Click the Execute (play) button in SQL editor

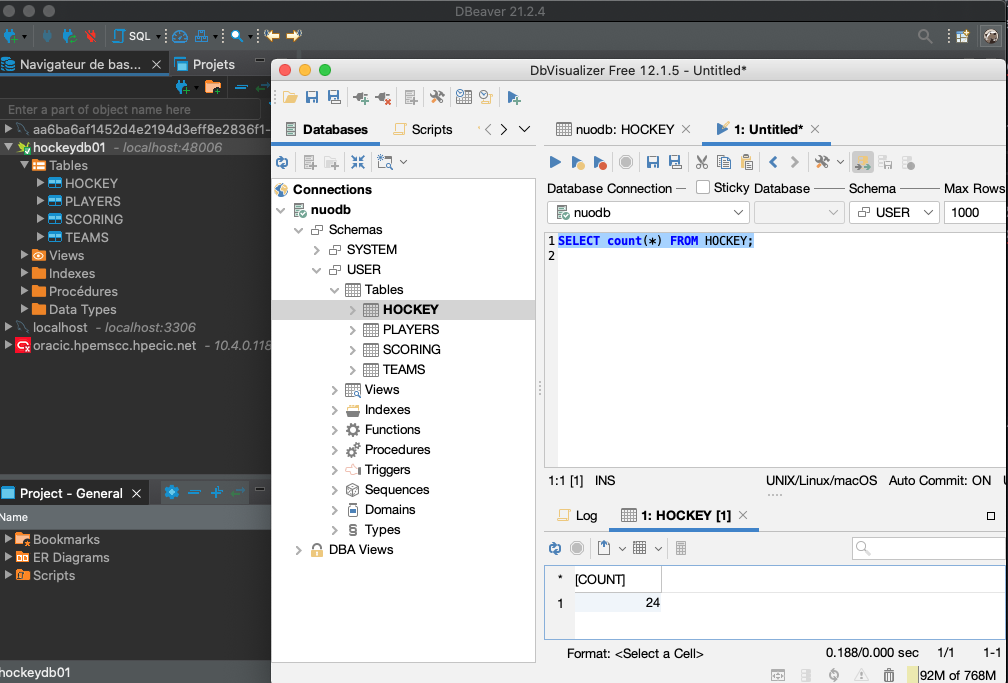click(555, 162)
